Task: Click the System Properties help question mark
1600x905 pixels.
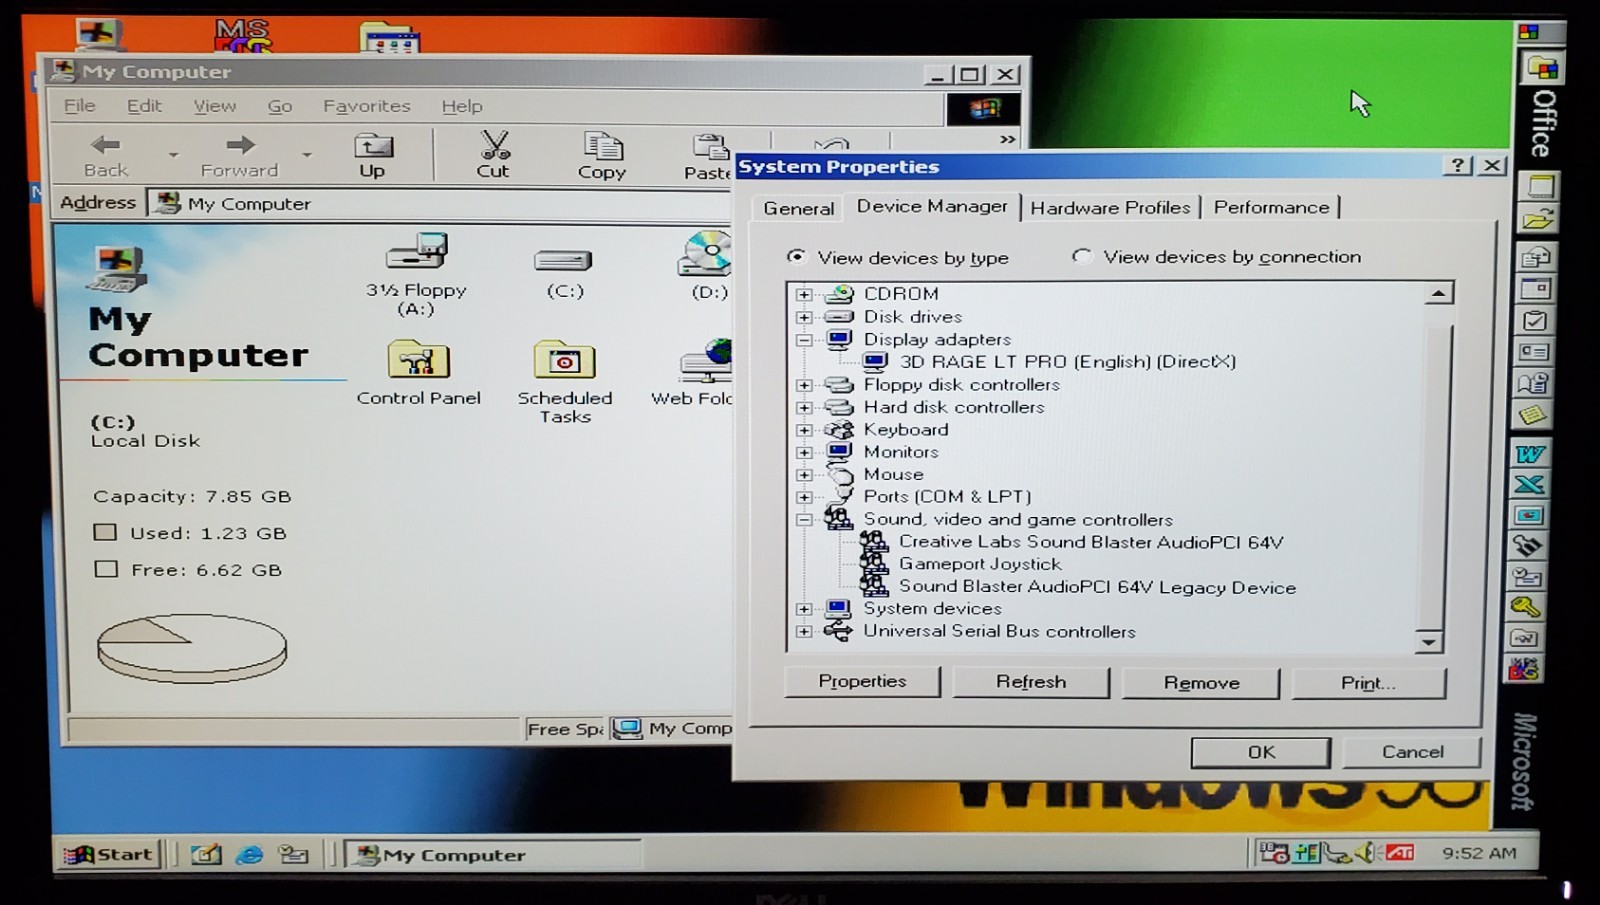Action: (1458, 166)
